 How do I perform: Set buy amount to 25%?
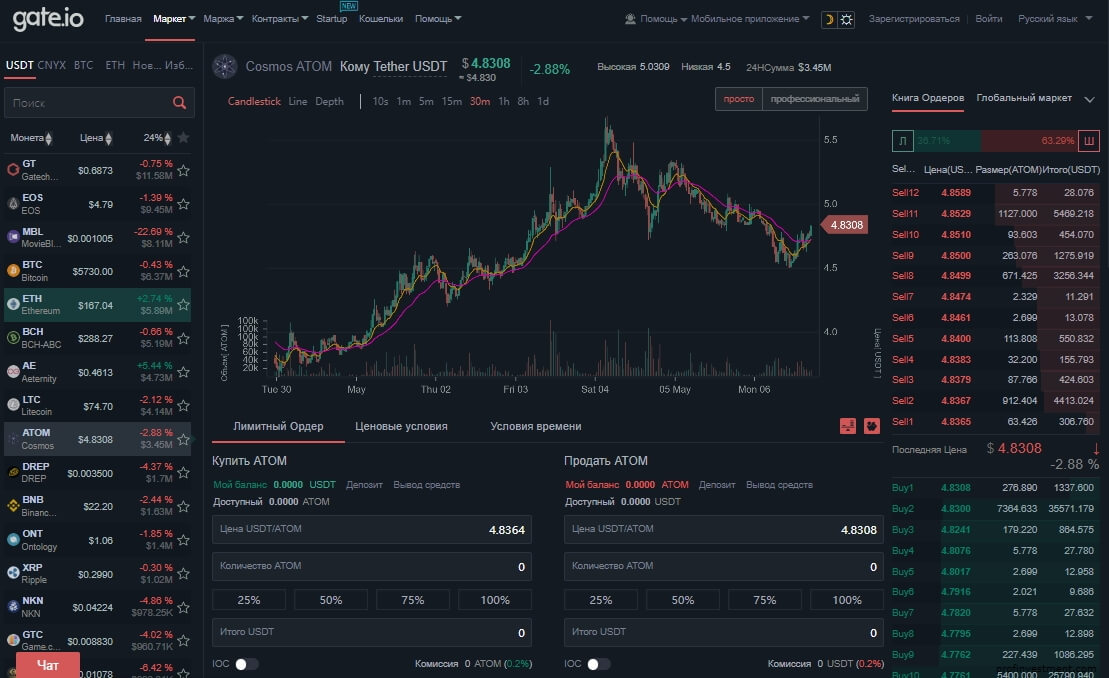coord(249,600)
